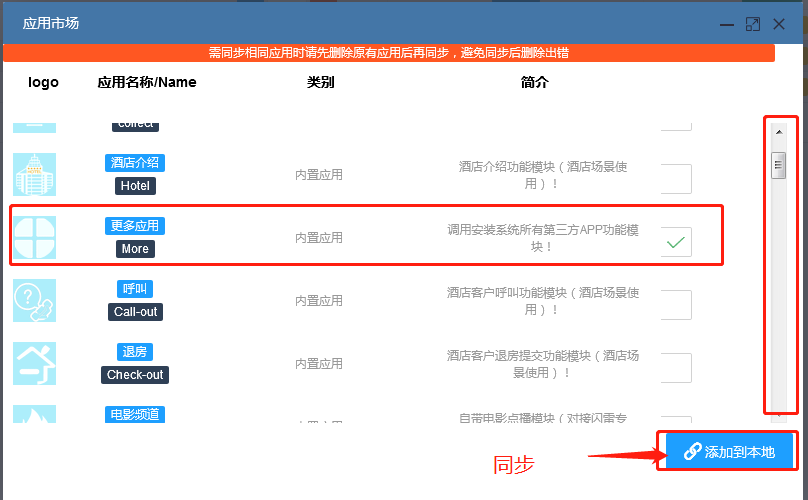This screenshot has width=808, height=500.
Task: Tick the checkbox for 酒店介绍 Hotel
Action: tap(676, 179)
